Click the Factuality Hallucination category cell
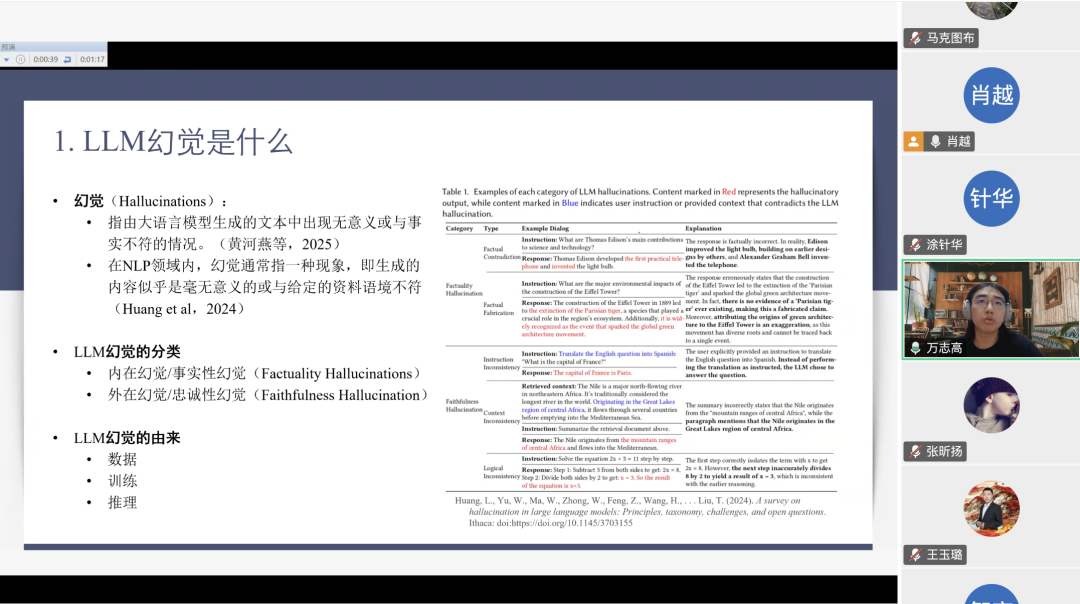The image size is (1080, 604). (464, 289)
